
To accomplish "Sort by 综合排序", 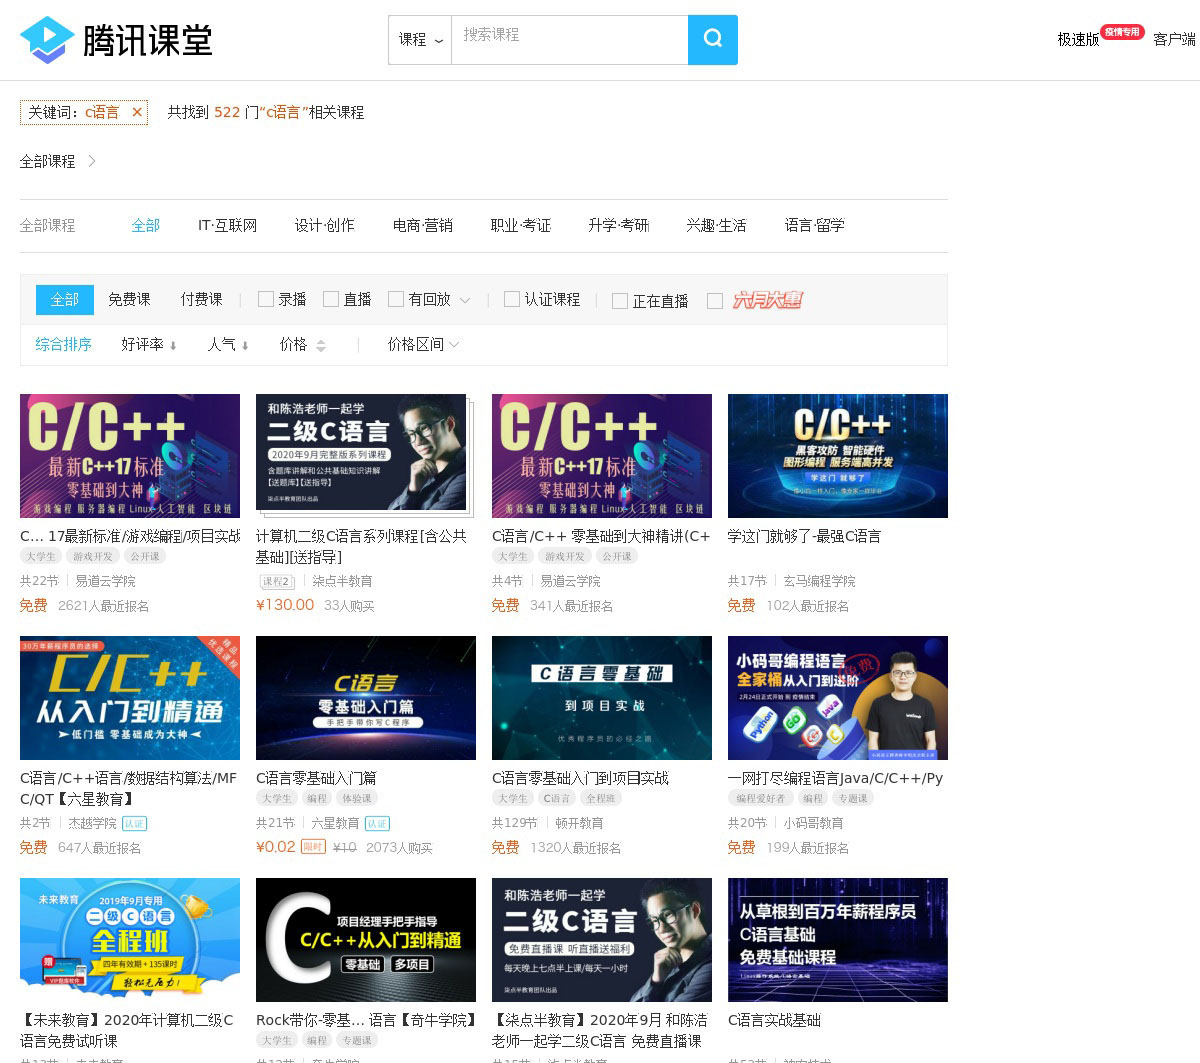I will click(64, 344).
